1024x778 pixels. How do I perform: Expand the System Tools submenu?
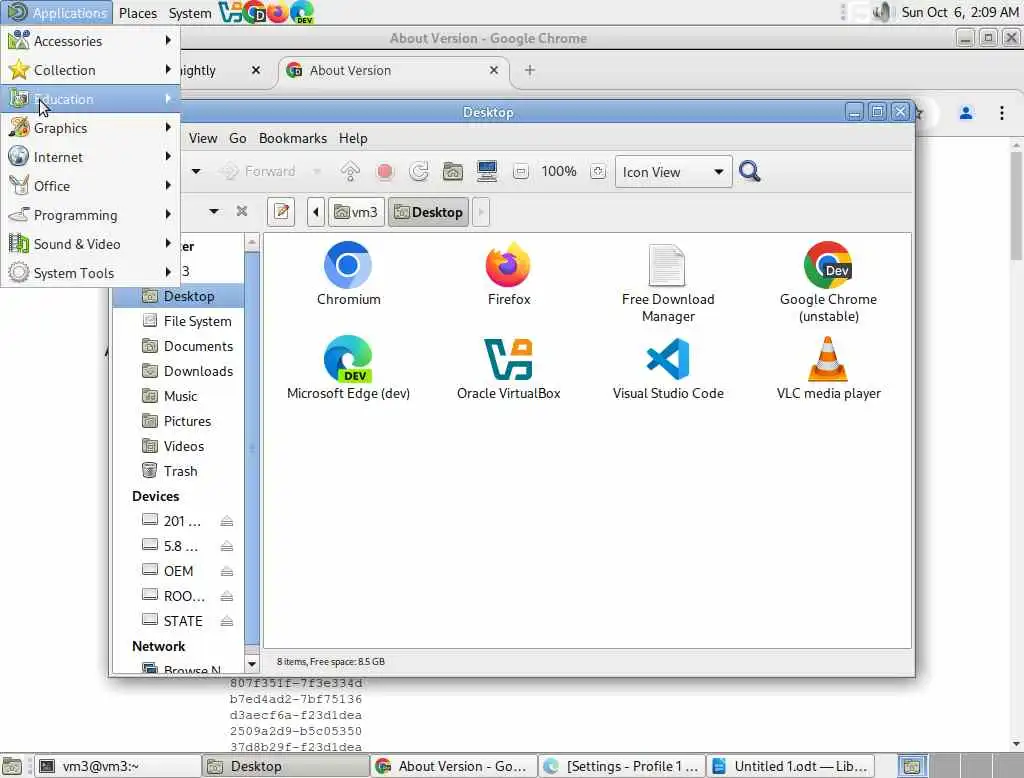tap(90, 273)
